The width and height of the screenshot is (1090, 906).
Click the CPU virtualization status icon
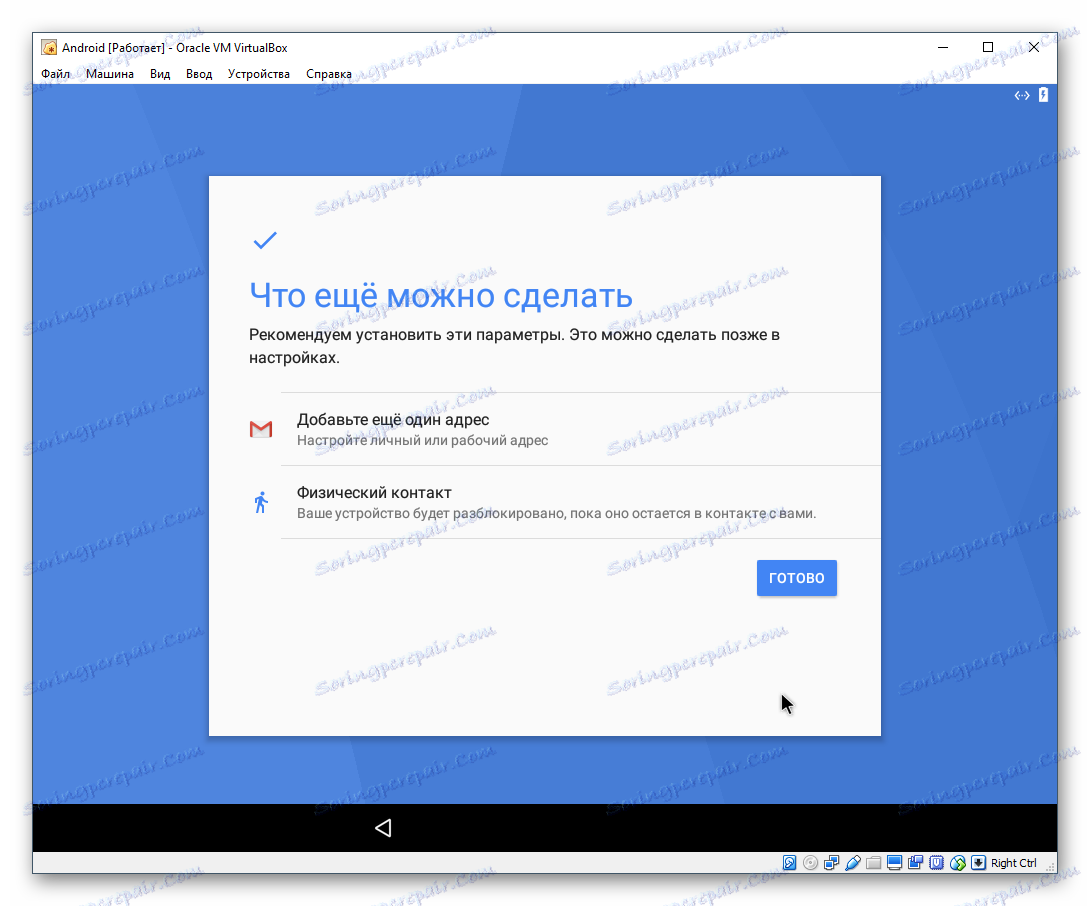936,863
